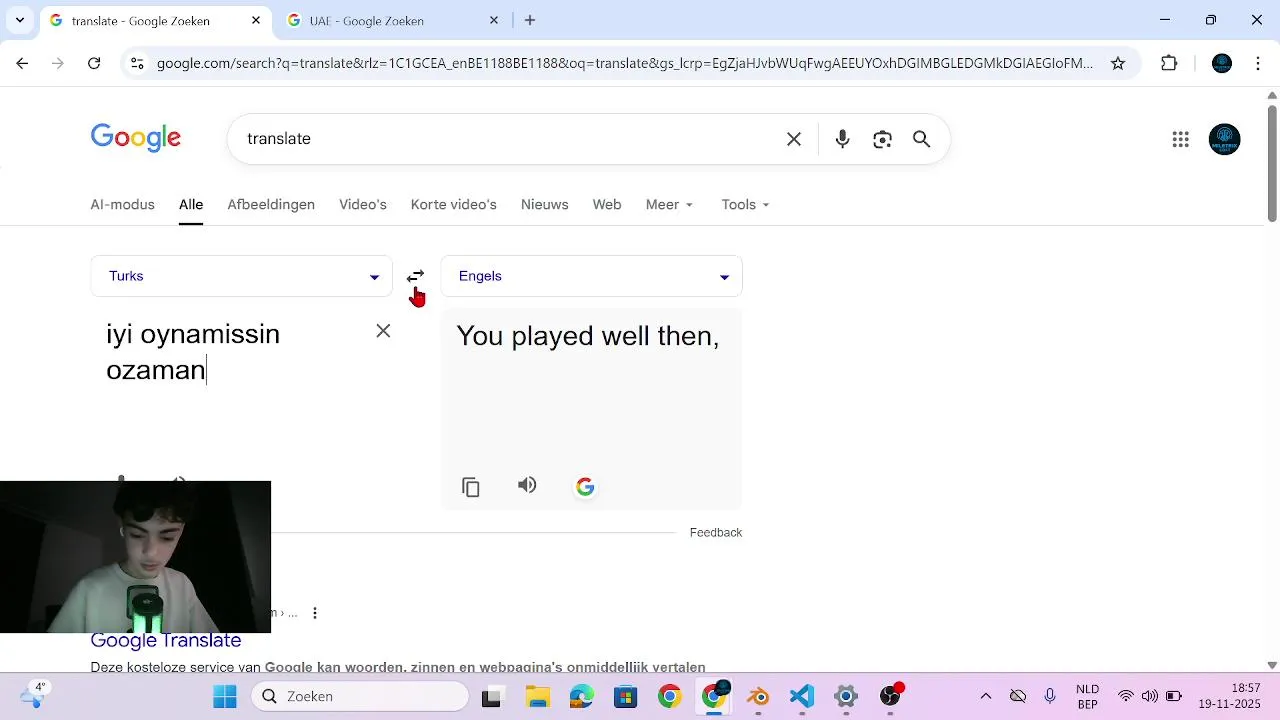This screenshot has width=1280, height=720.
Task: Open Nieuws results
Action: 544,204
